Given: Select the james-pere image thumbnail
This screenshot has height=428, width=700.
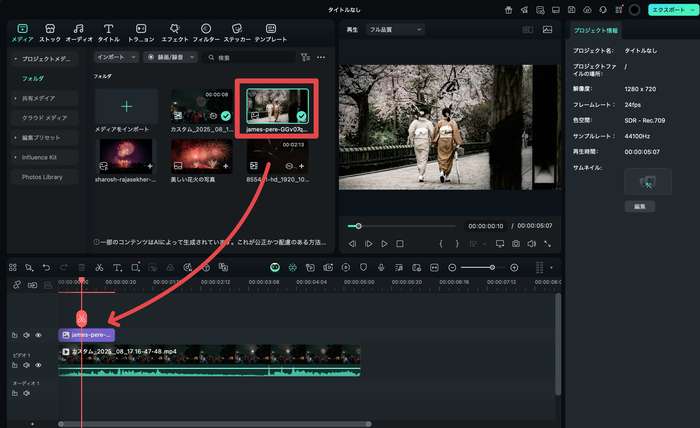Looking at the screenshot, I should click(277, 106).
